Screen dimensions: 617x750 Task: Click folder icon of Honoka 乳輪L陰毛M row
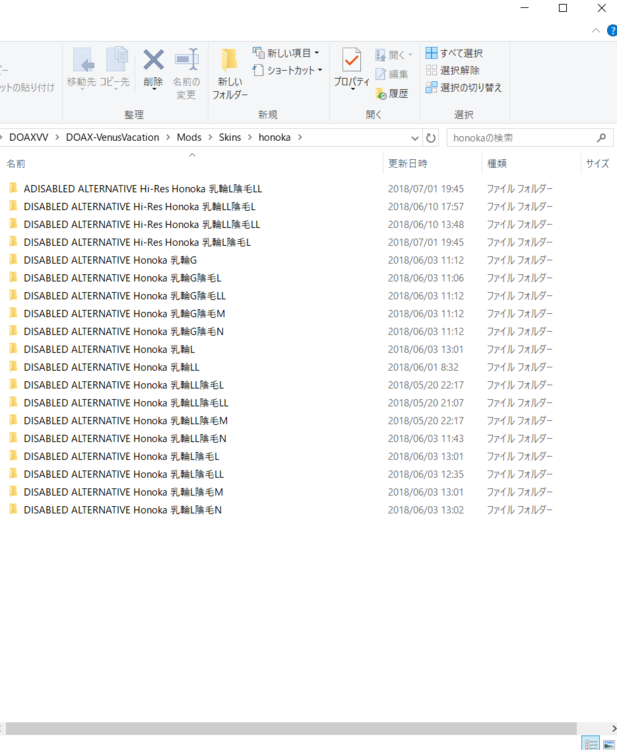(13, 492)
